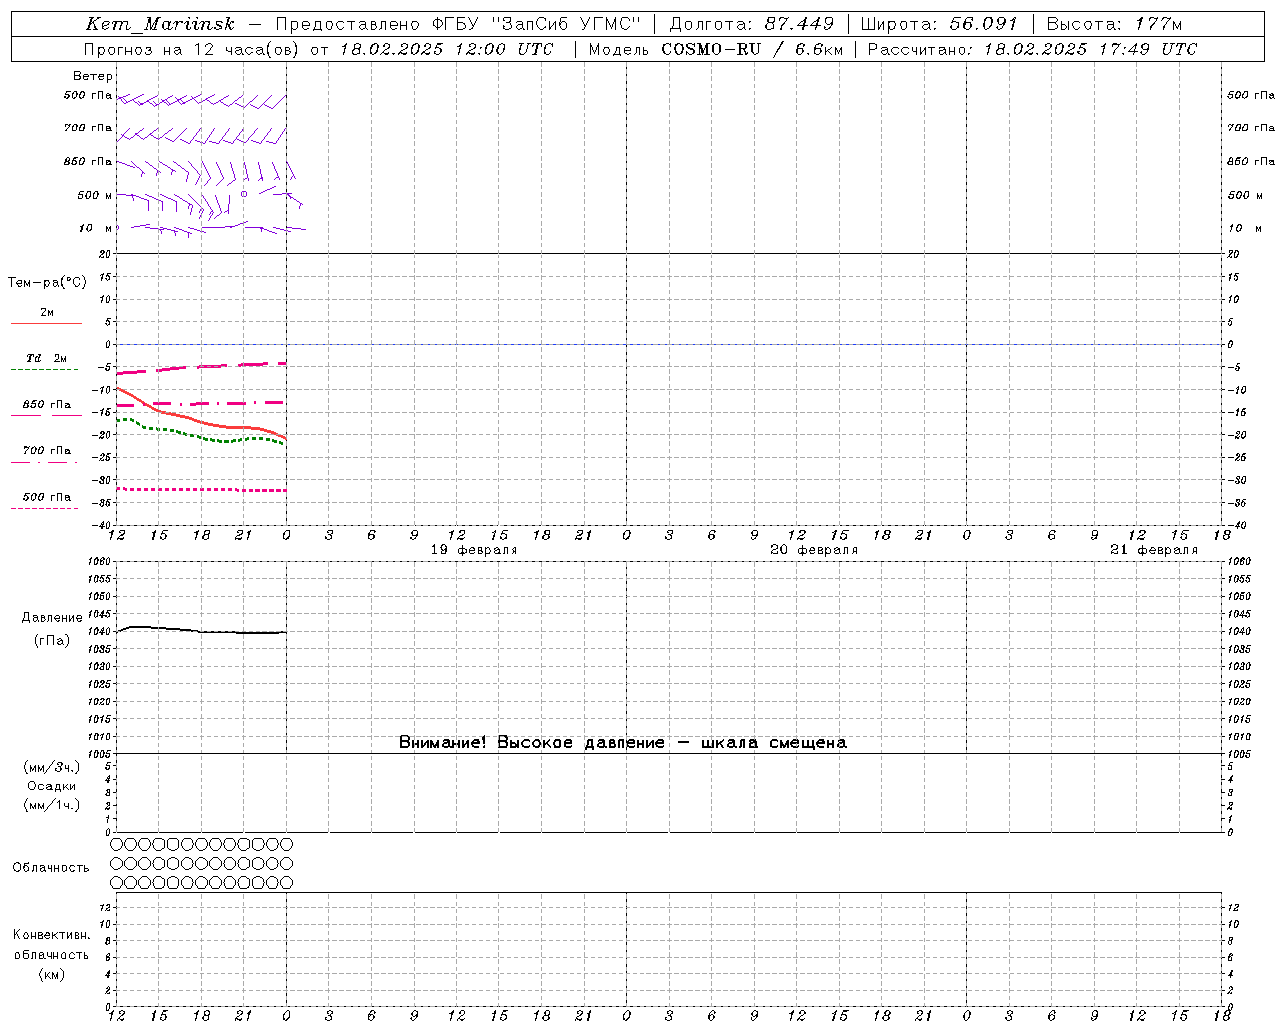
Task: Click the 'Предоставлено ФГБУ "ЗапСиб УГМС"' text
Action: click(x=457, y=24)
